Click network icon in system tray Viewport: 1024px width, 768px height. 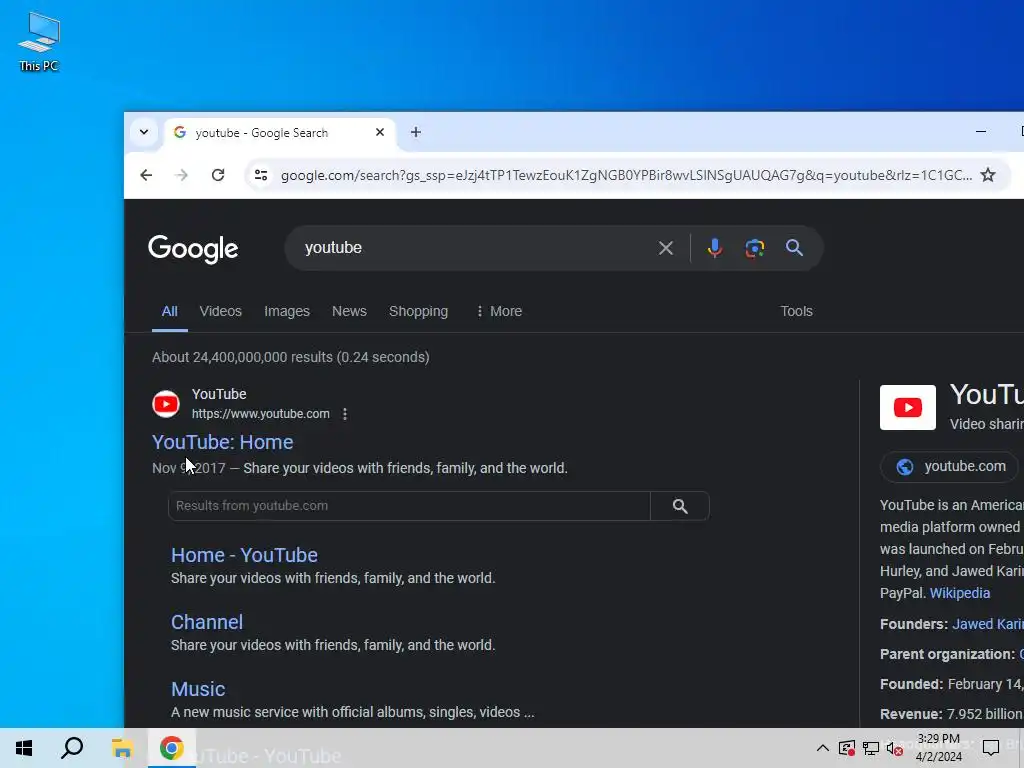[x=871, y=748]
